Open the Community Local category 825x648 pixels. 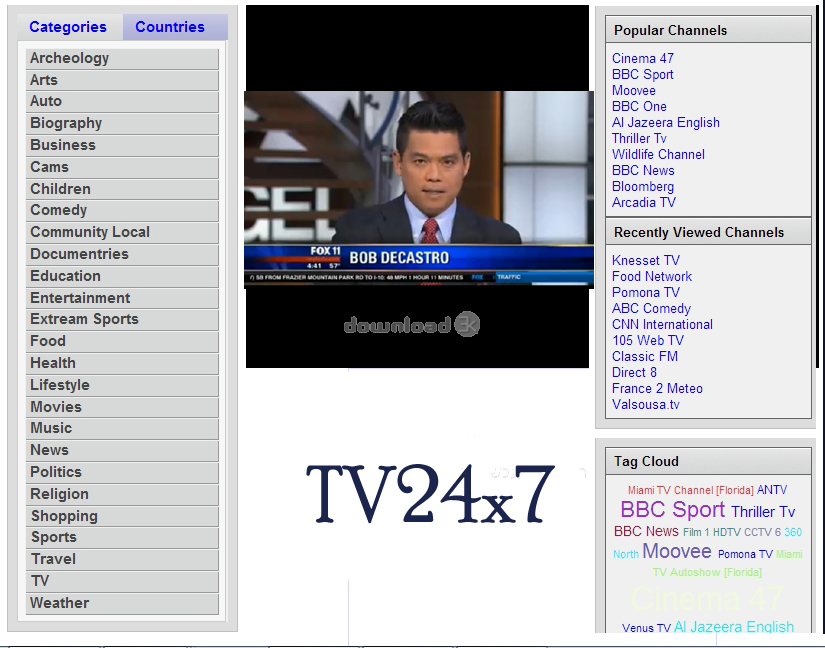(122, 232)
